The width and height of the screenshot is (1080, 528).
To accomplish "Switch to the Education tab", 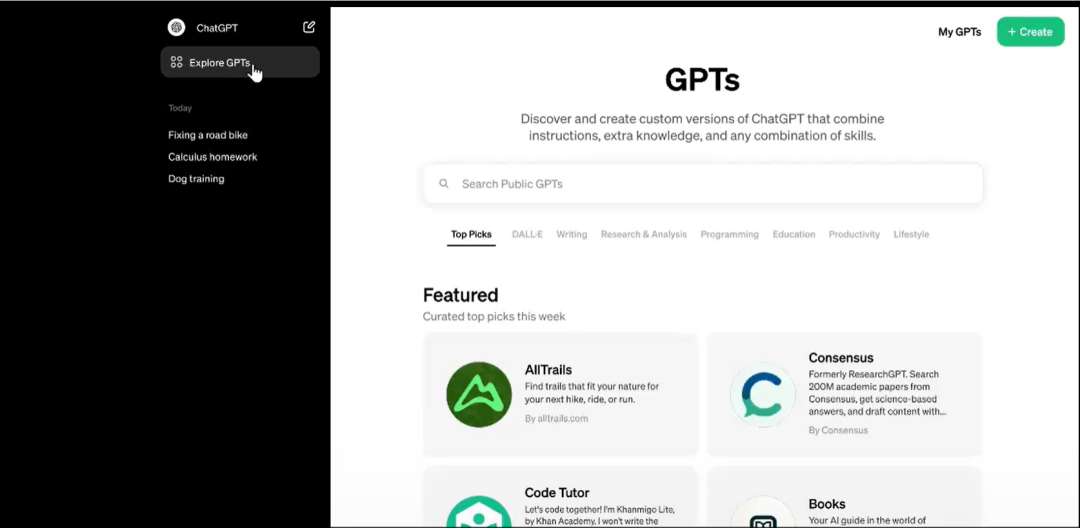I will pos(793,234).
